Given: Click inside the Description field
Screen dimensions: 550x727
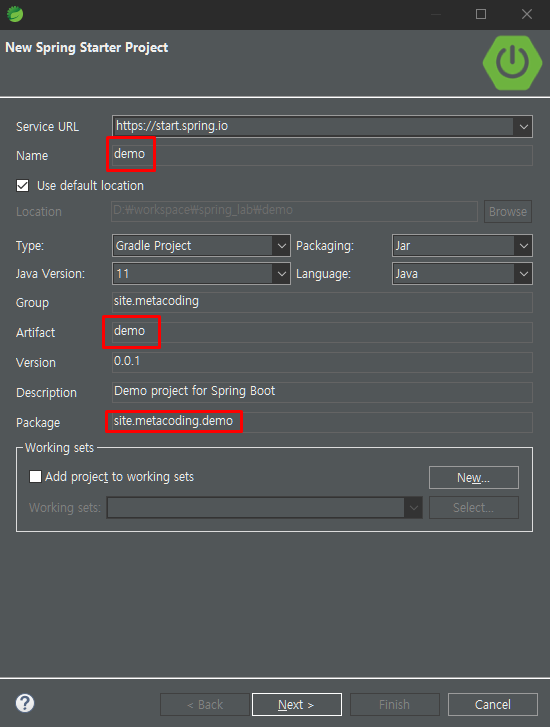Looking at the screenshot, I should pos(322,392).
